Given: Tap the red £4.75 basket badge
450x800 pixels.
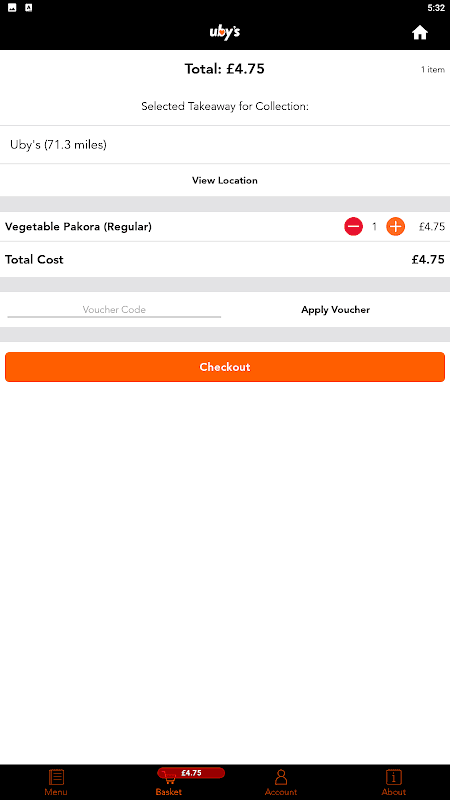Looking at the screenshot, I should [x=191, y=772].
